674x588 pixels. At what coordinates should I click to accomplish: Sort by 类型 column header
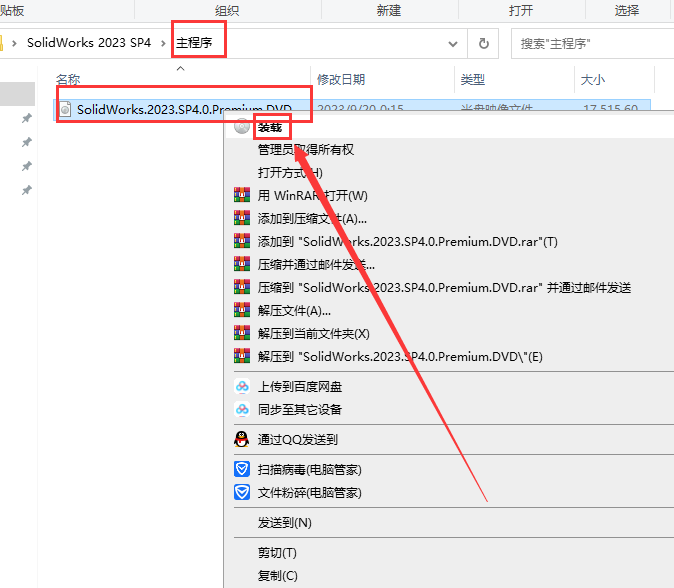click(x=472, y=79)
